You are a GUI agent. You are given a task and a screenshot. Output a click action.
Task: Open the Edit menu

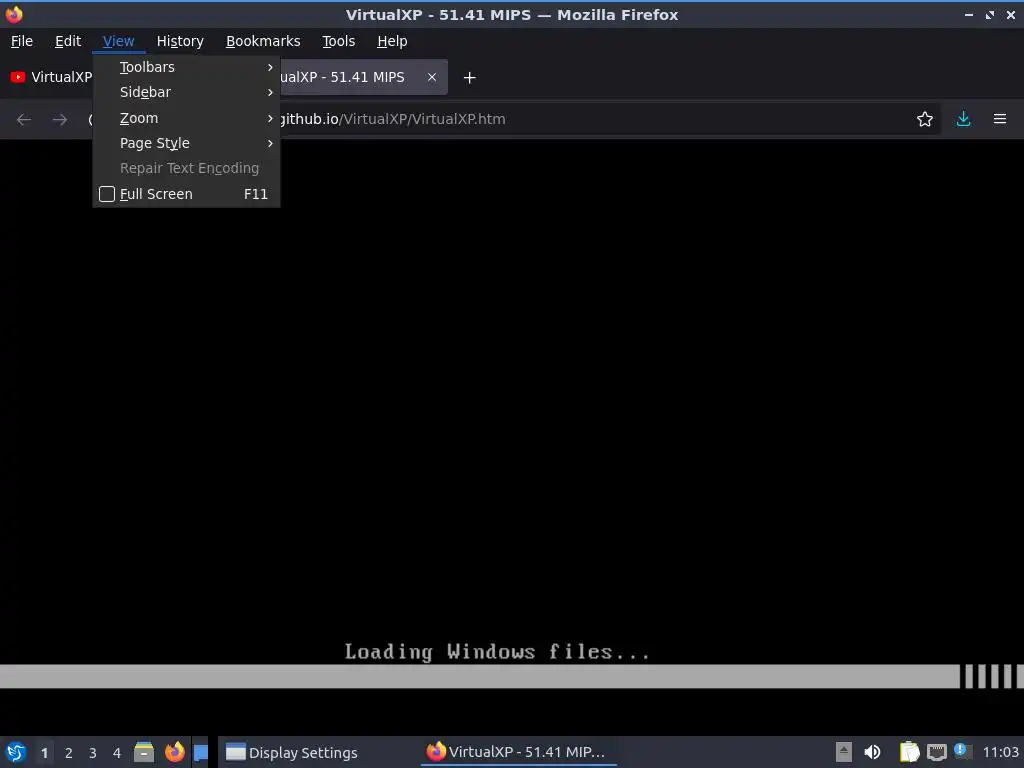tap(68, 41)
